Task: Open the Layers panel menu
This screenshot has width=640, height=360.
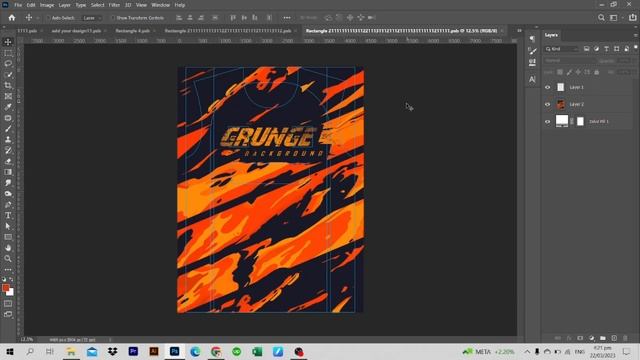Action: pos(636,35)
